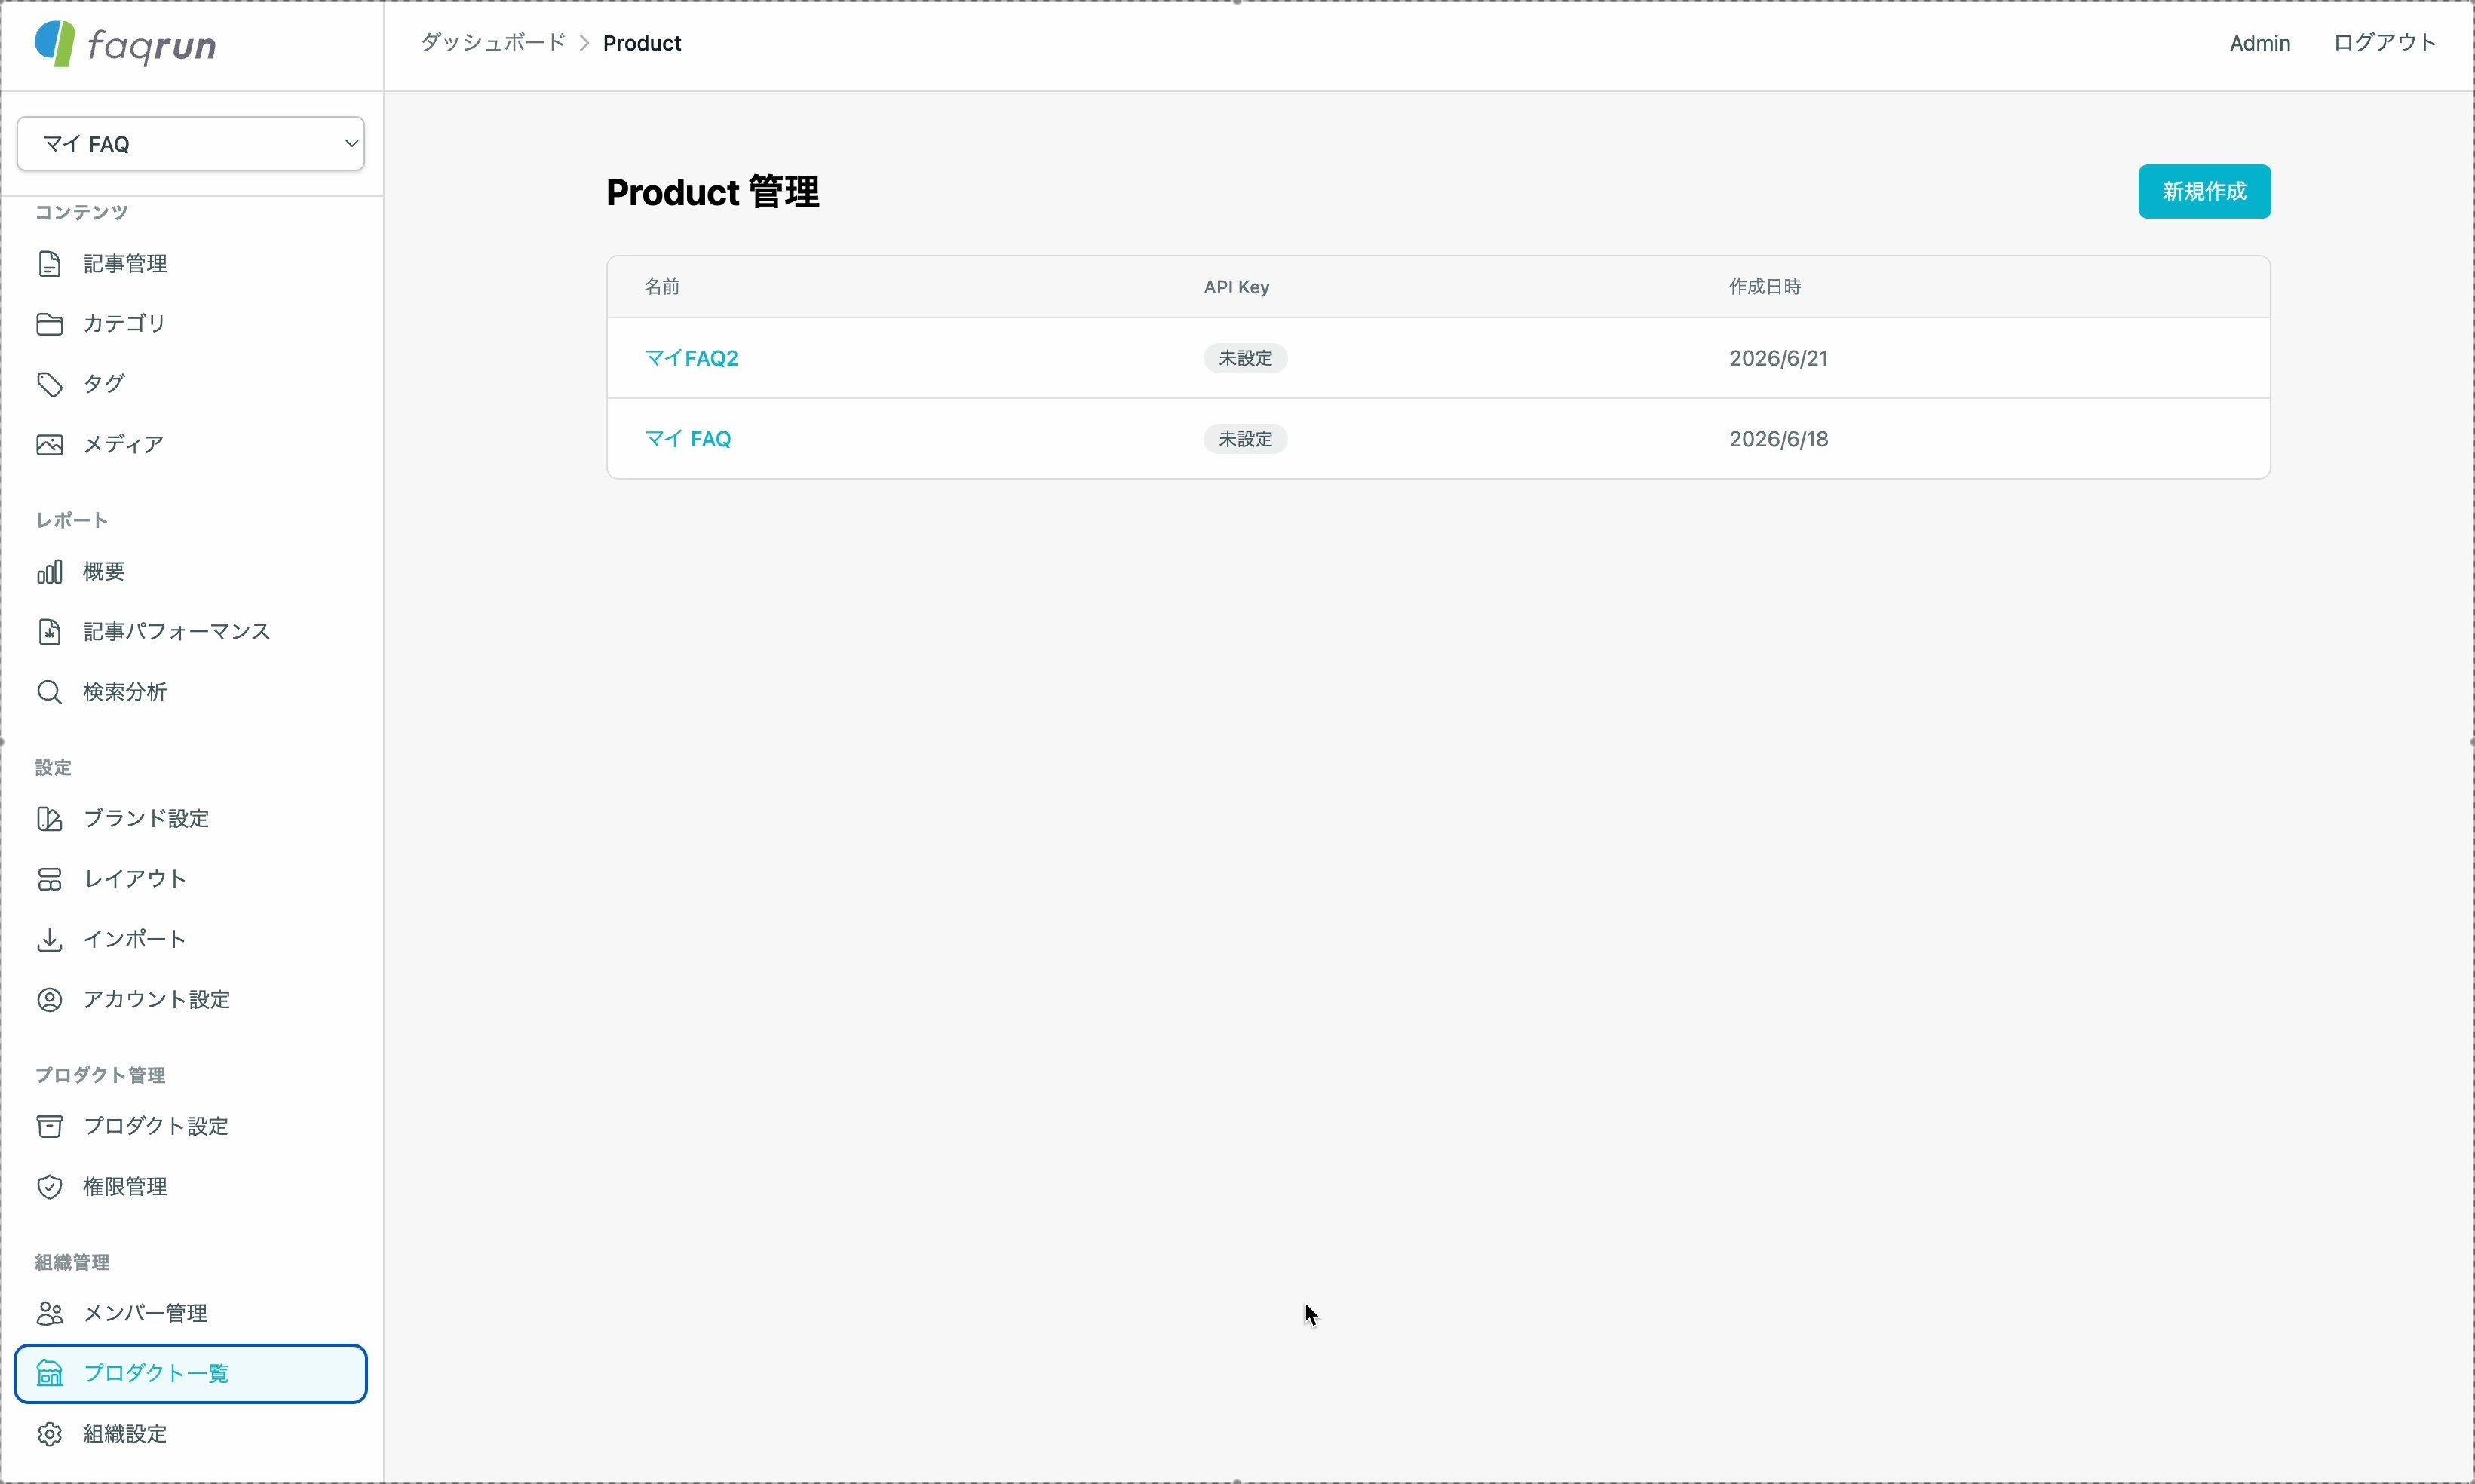Screen dimensions: 2475x1484
Task: Click the 作成日時 column header
Action: (1765, 287)
